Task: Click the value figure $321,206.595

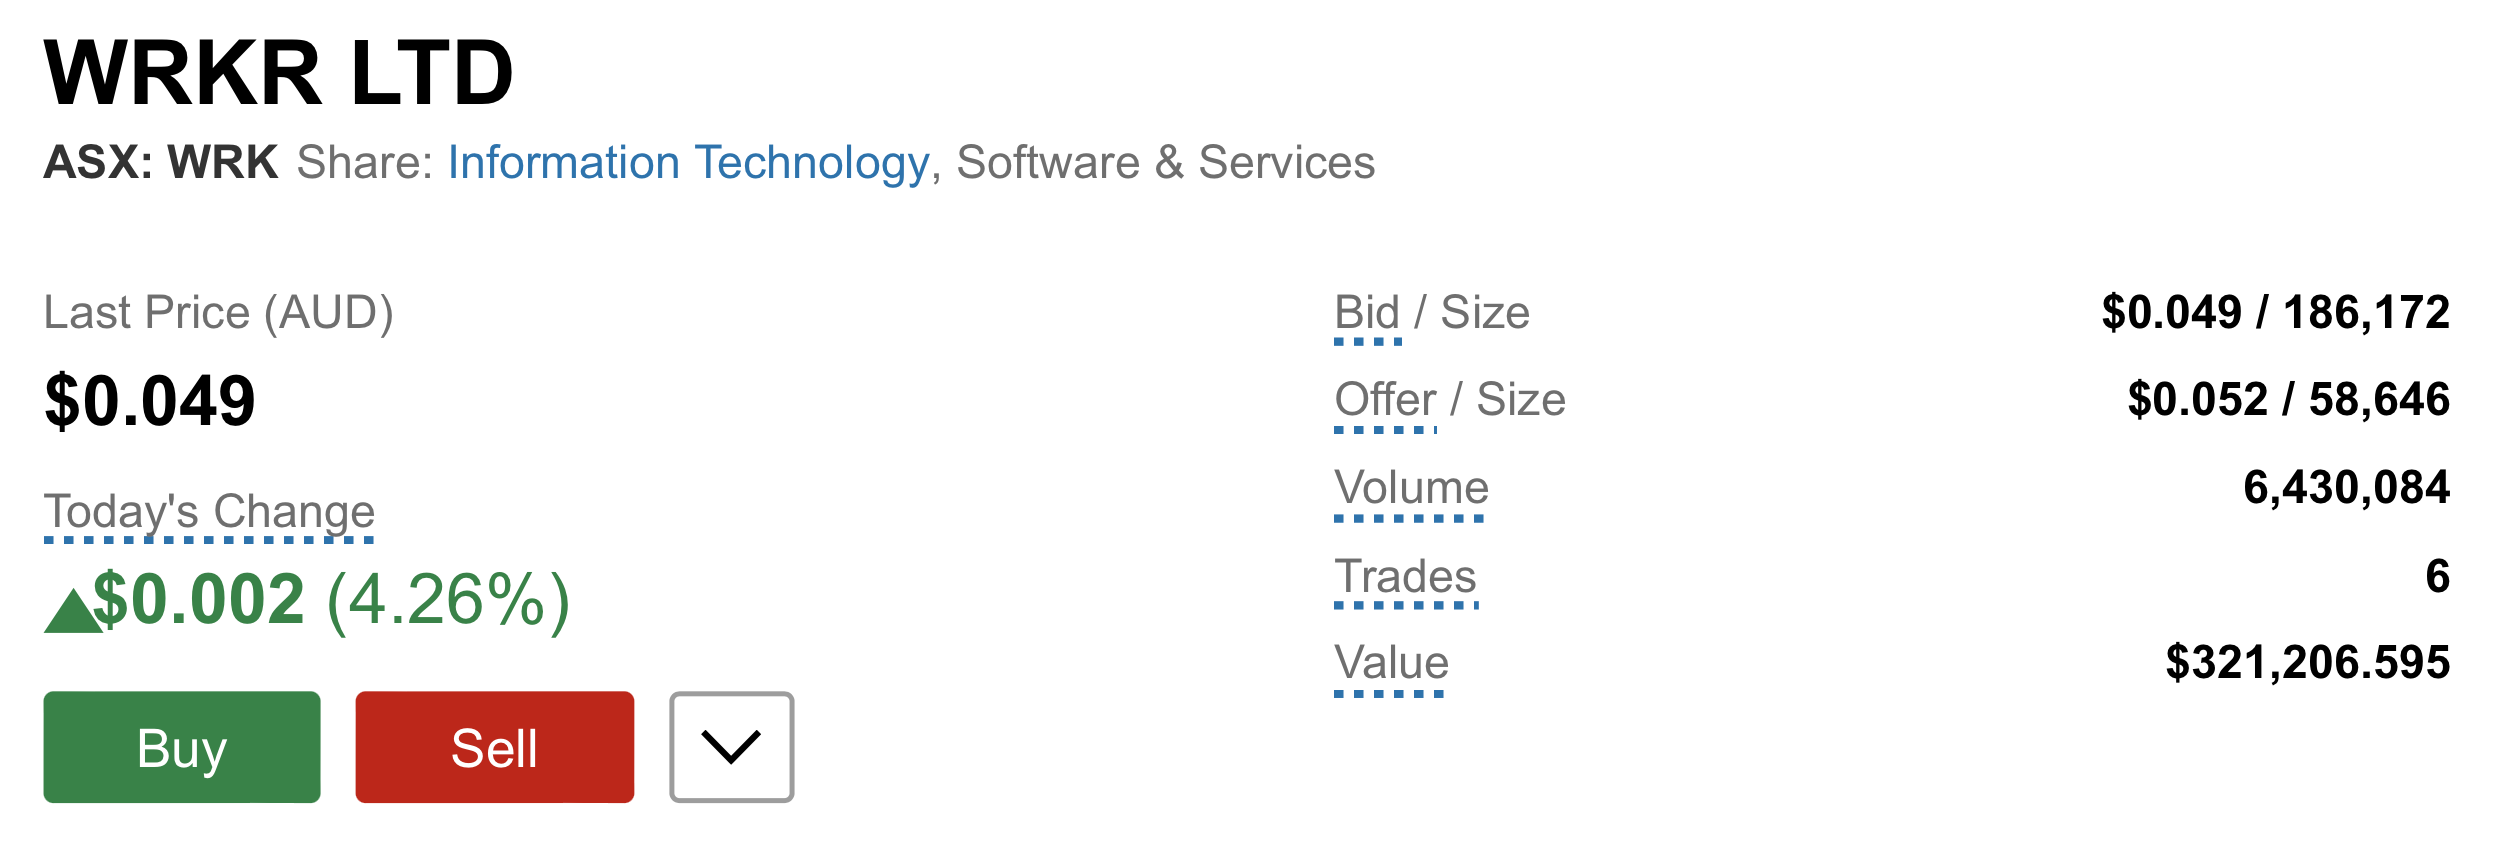Action: click(2307, 663)
